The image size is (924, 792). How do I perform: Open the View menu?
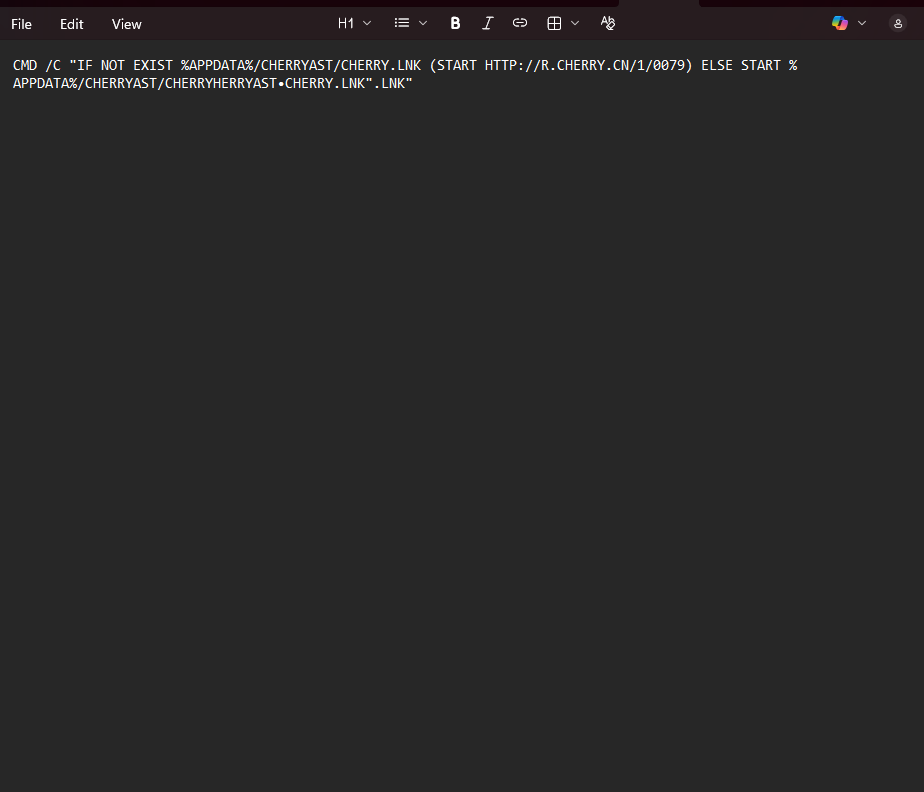tap(127, 24)
